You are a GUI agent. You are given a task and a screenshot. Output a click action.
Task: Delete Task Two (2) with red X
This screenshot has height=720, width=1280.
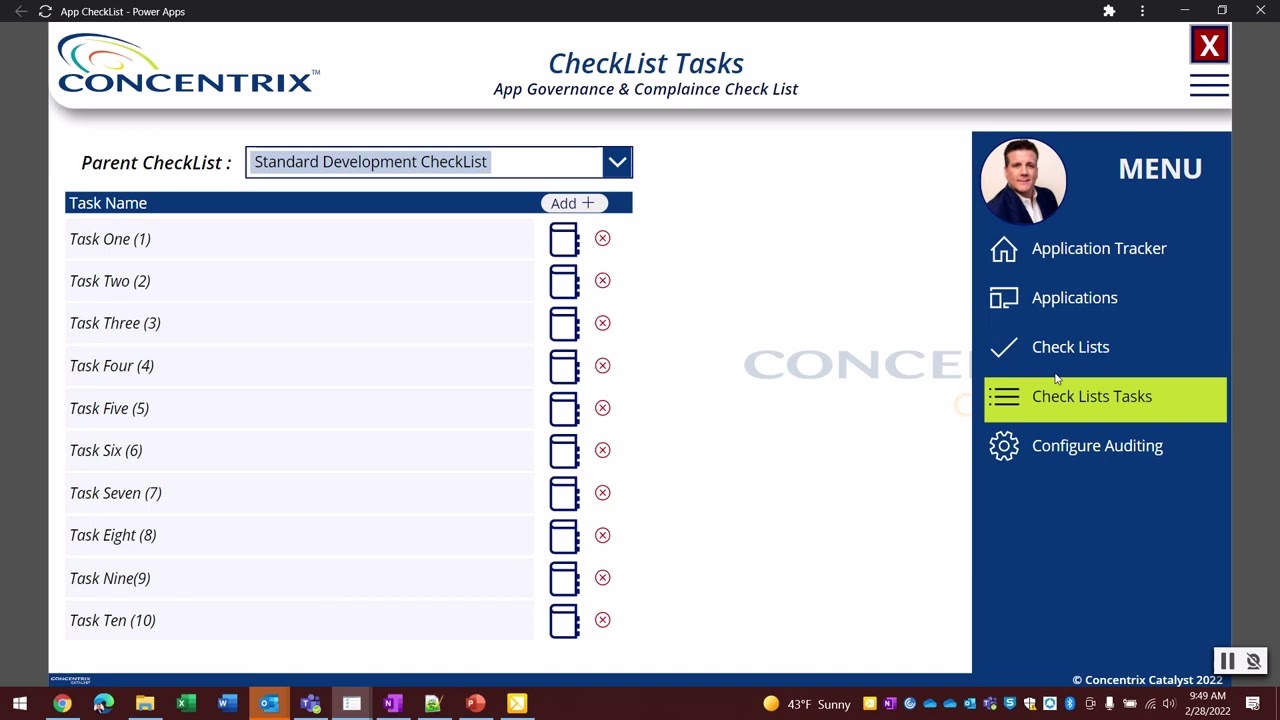click(602, 280)
